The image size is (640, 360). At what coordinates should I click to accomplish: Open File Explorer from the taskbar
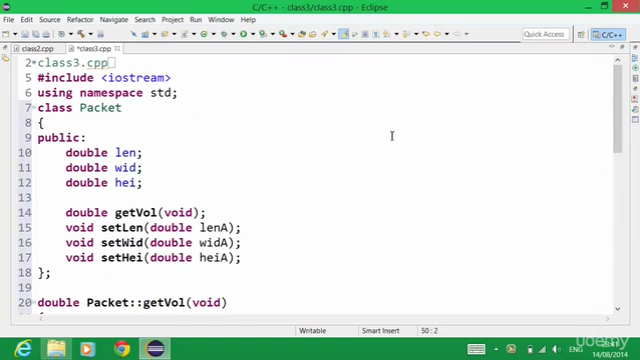tap(56, 349)
